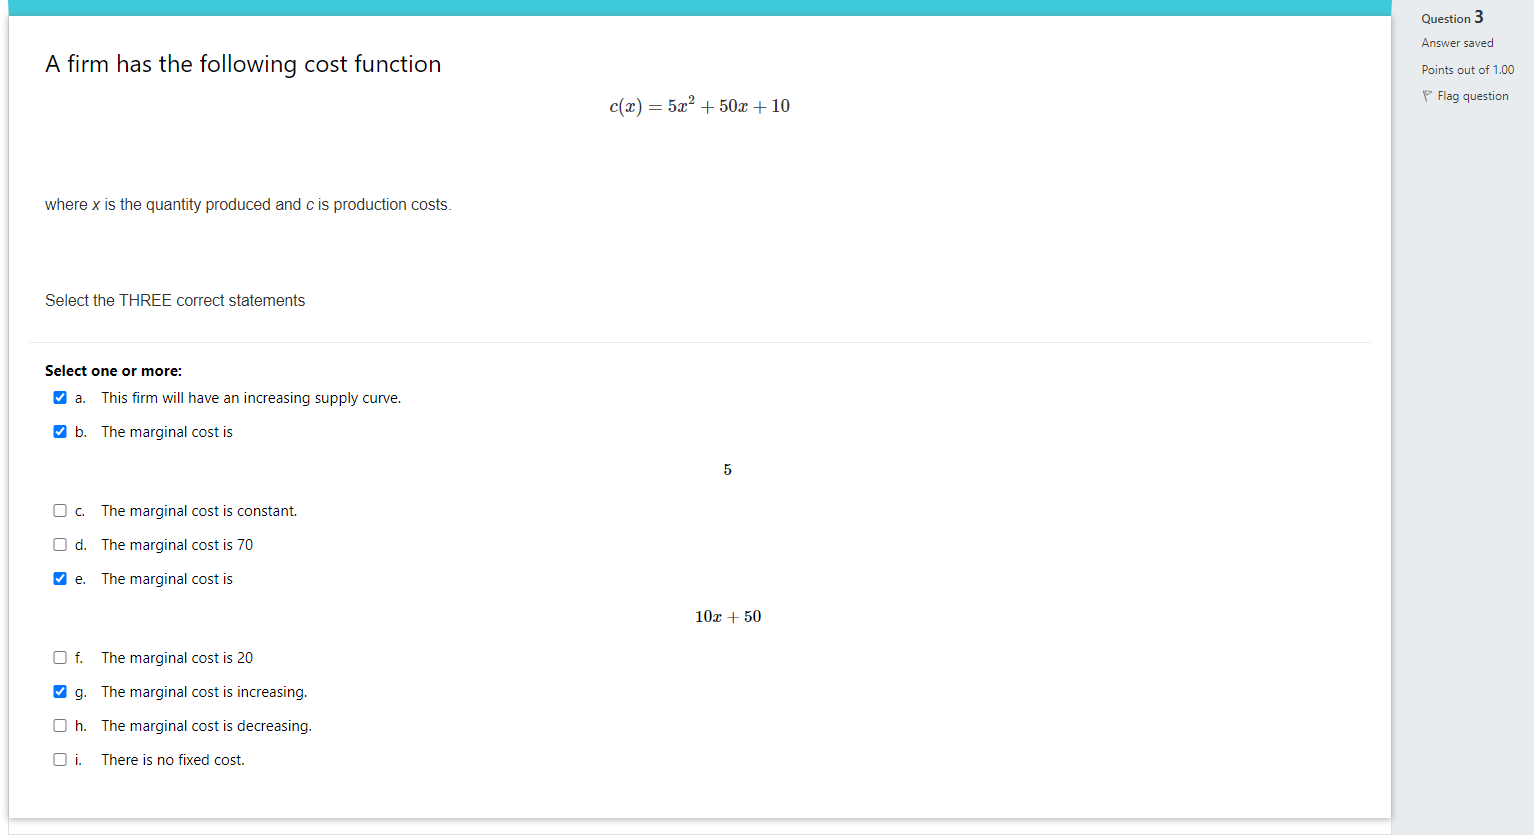Viewport: 1534px width, 836px height.
Task: Uncheck option g marginal cost is increasing
Action: [x=60, y=692]
